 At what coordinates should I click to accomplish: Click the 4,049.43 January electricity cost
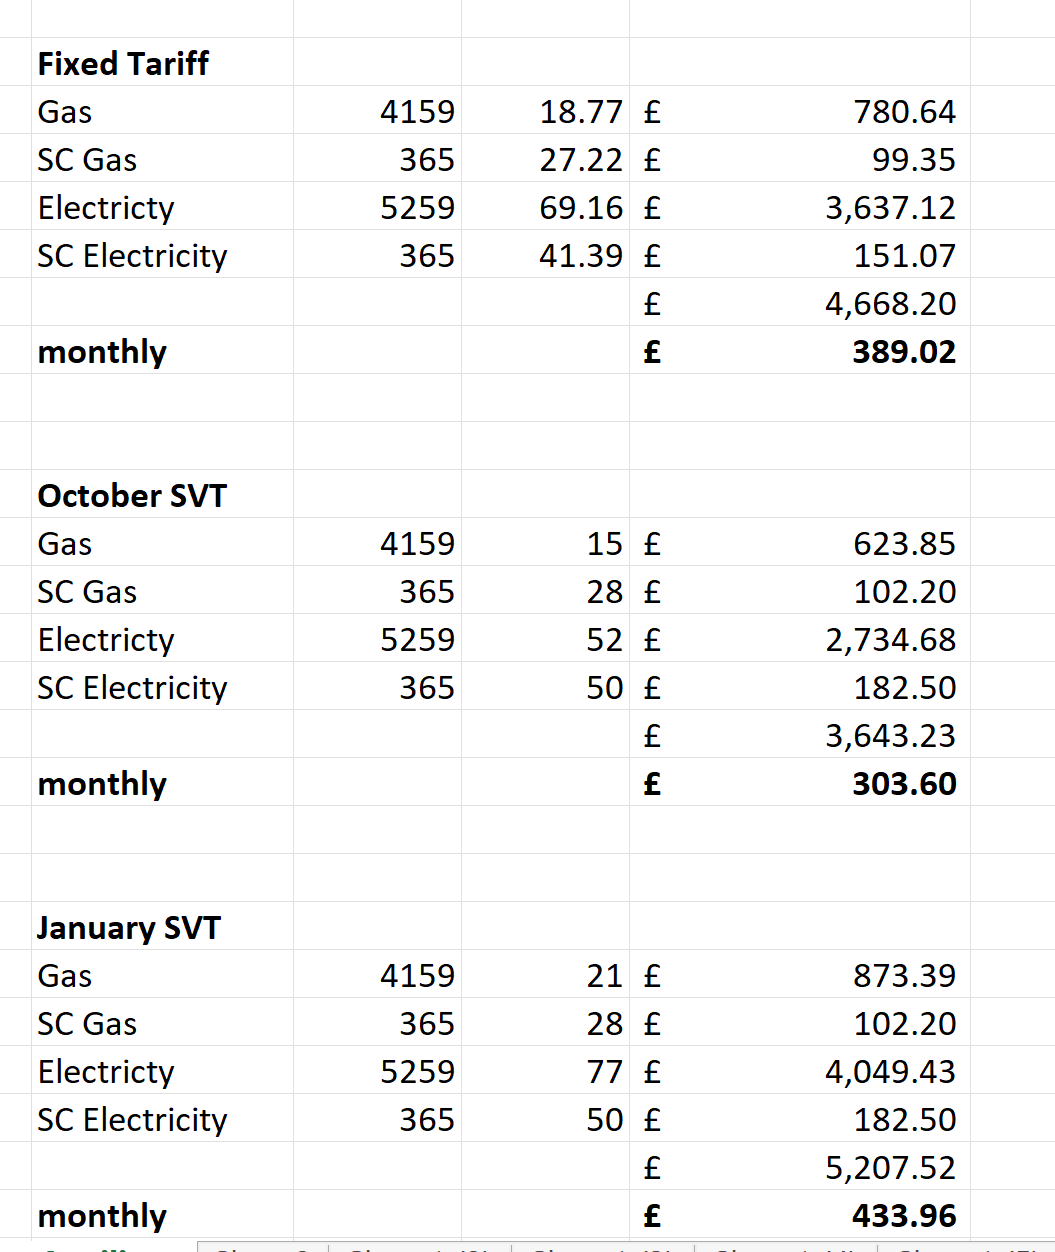click(890, 1072)
